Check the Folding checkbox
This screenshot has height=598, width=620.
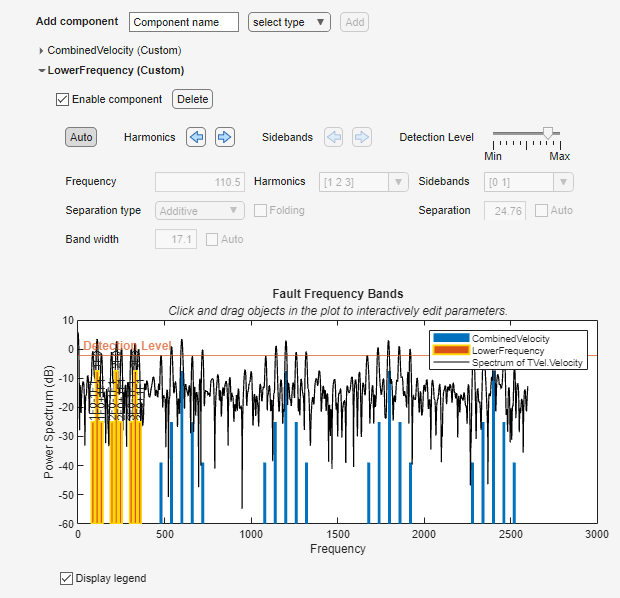click(x=260, y=211)
